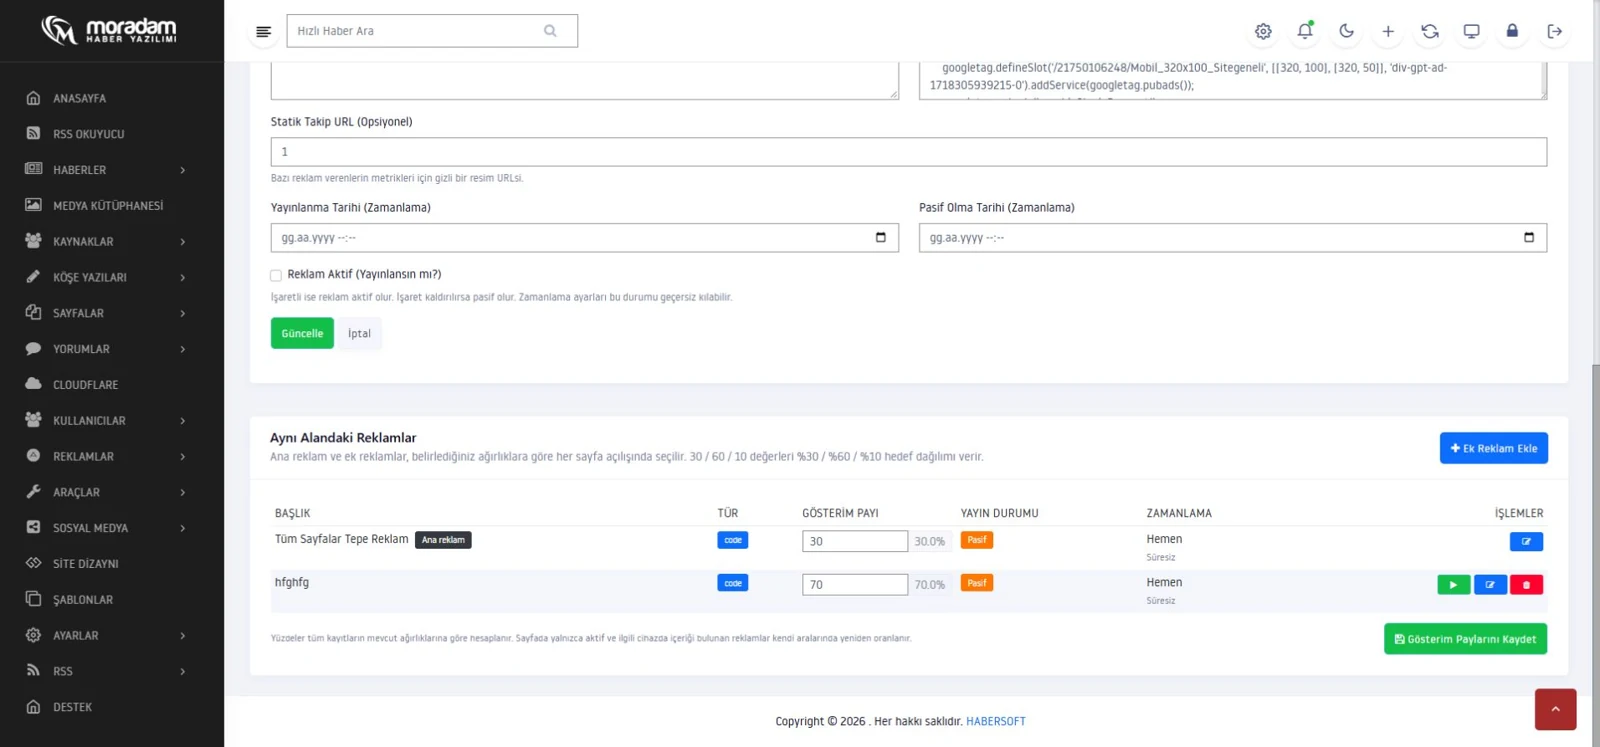The image size is (1600, 747).
Task: Click the search magnifier icon
Action: pyautogui.click(x=550, y=31)
